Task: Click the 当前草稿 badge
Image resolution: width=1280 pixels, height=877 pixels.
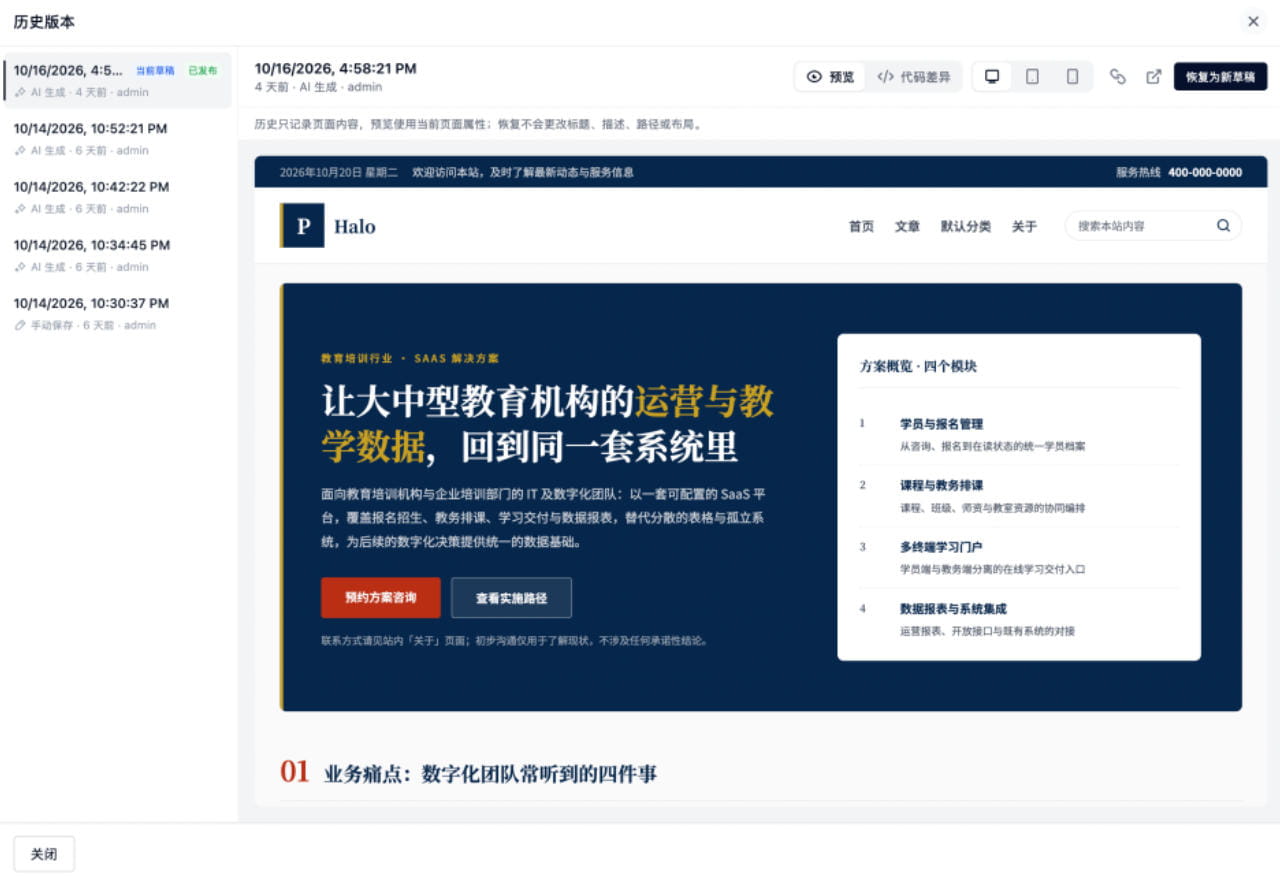Action: click(x=155, y=71)
